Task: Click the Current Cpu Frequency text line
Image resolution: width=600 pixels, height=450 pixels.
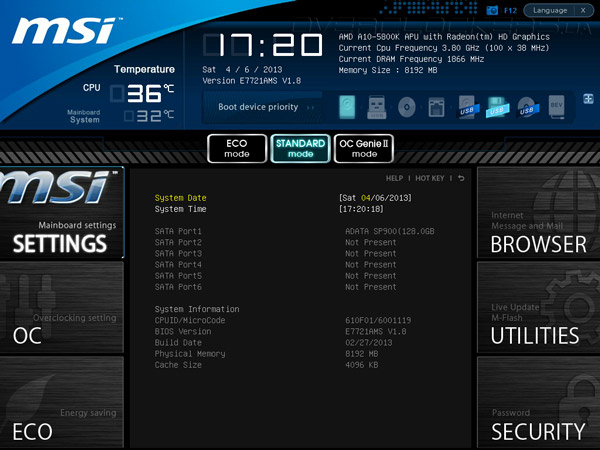Action: [444, 48]
